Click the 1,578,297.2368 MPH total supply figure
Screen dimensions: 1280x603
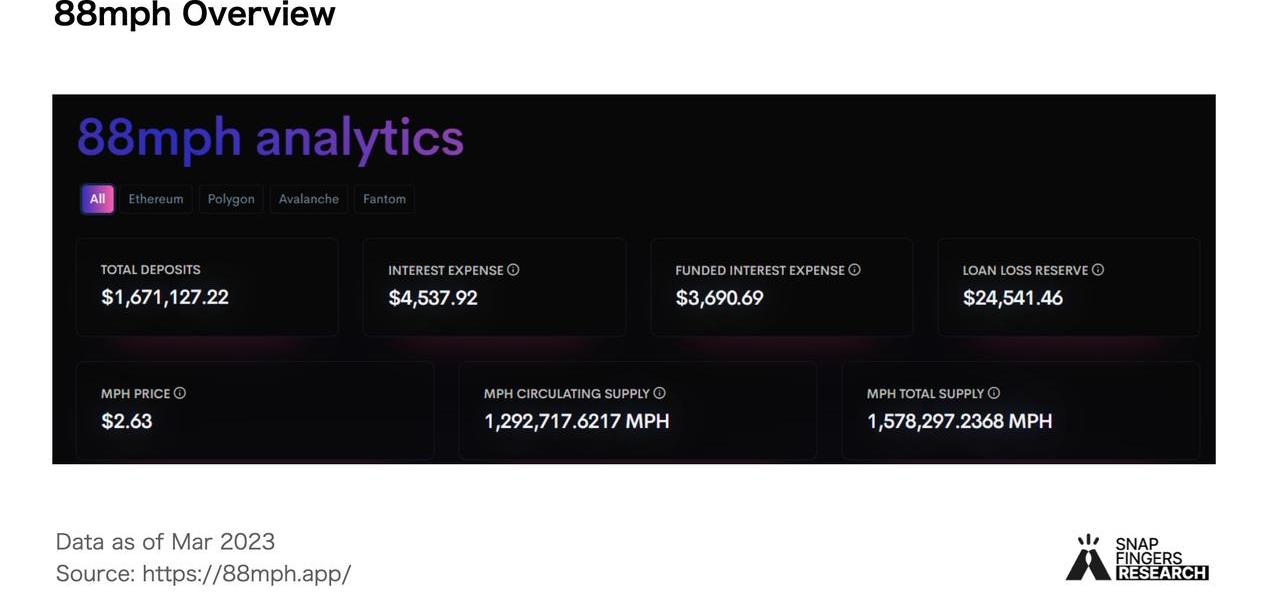point(960,421)
